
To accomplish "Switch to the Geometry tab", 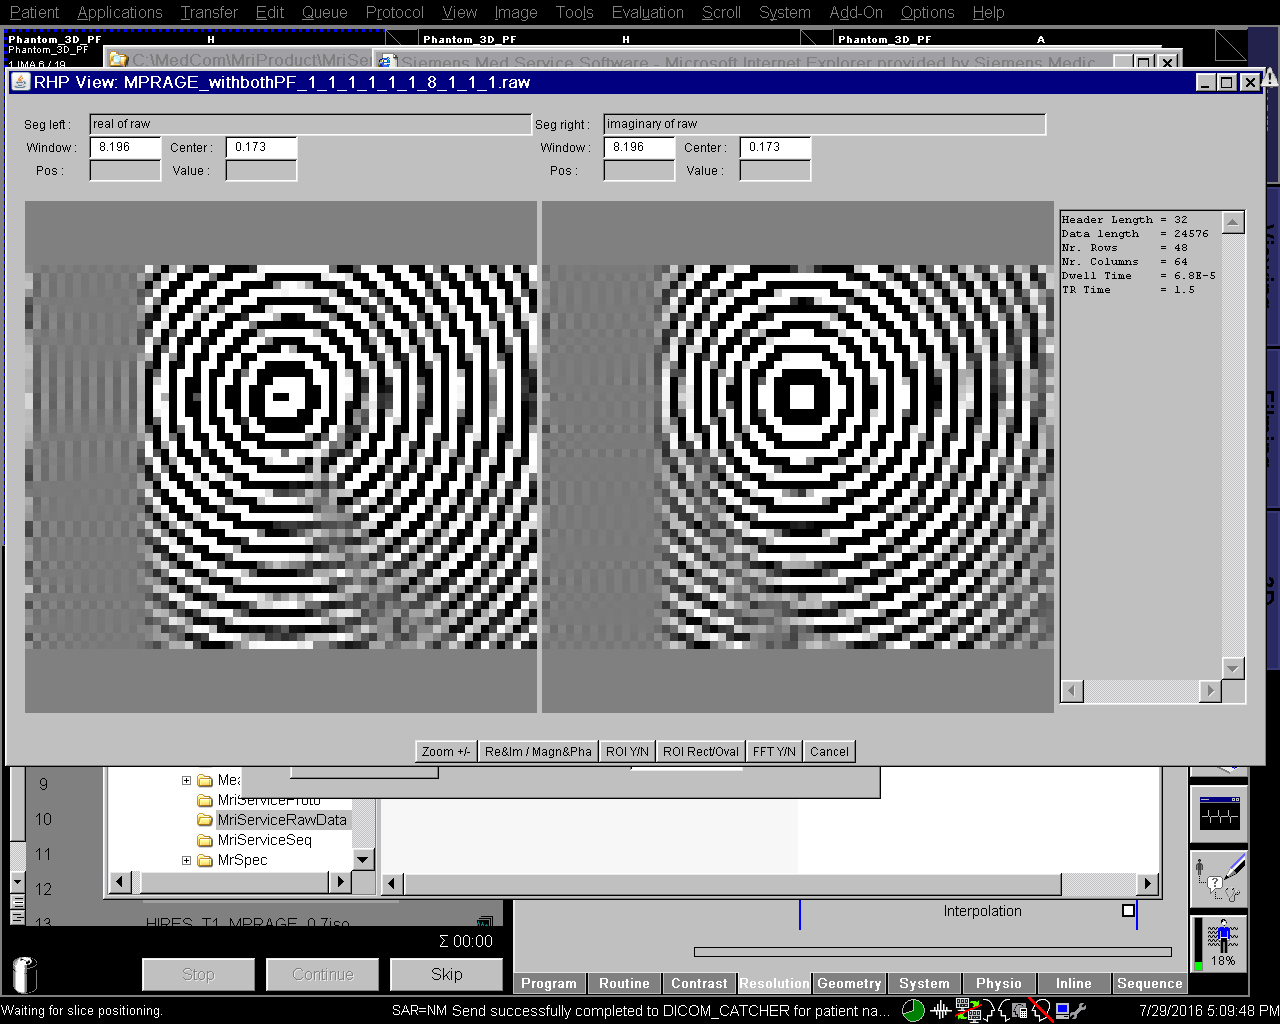I will pyautogui.click(x=849, y=984).
